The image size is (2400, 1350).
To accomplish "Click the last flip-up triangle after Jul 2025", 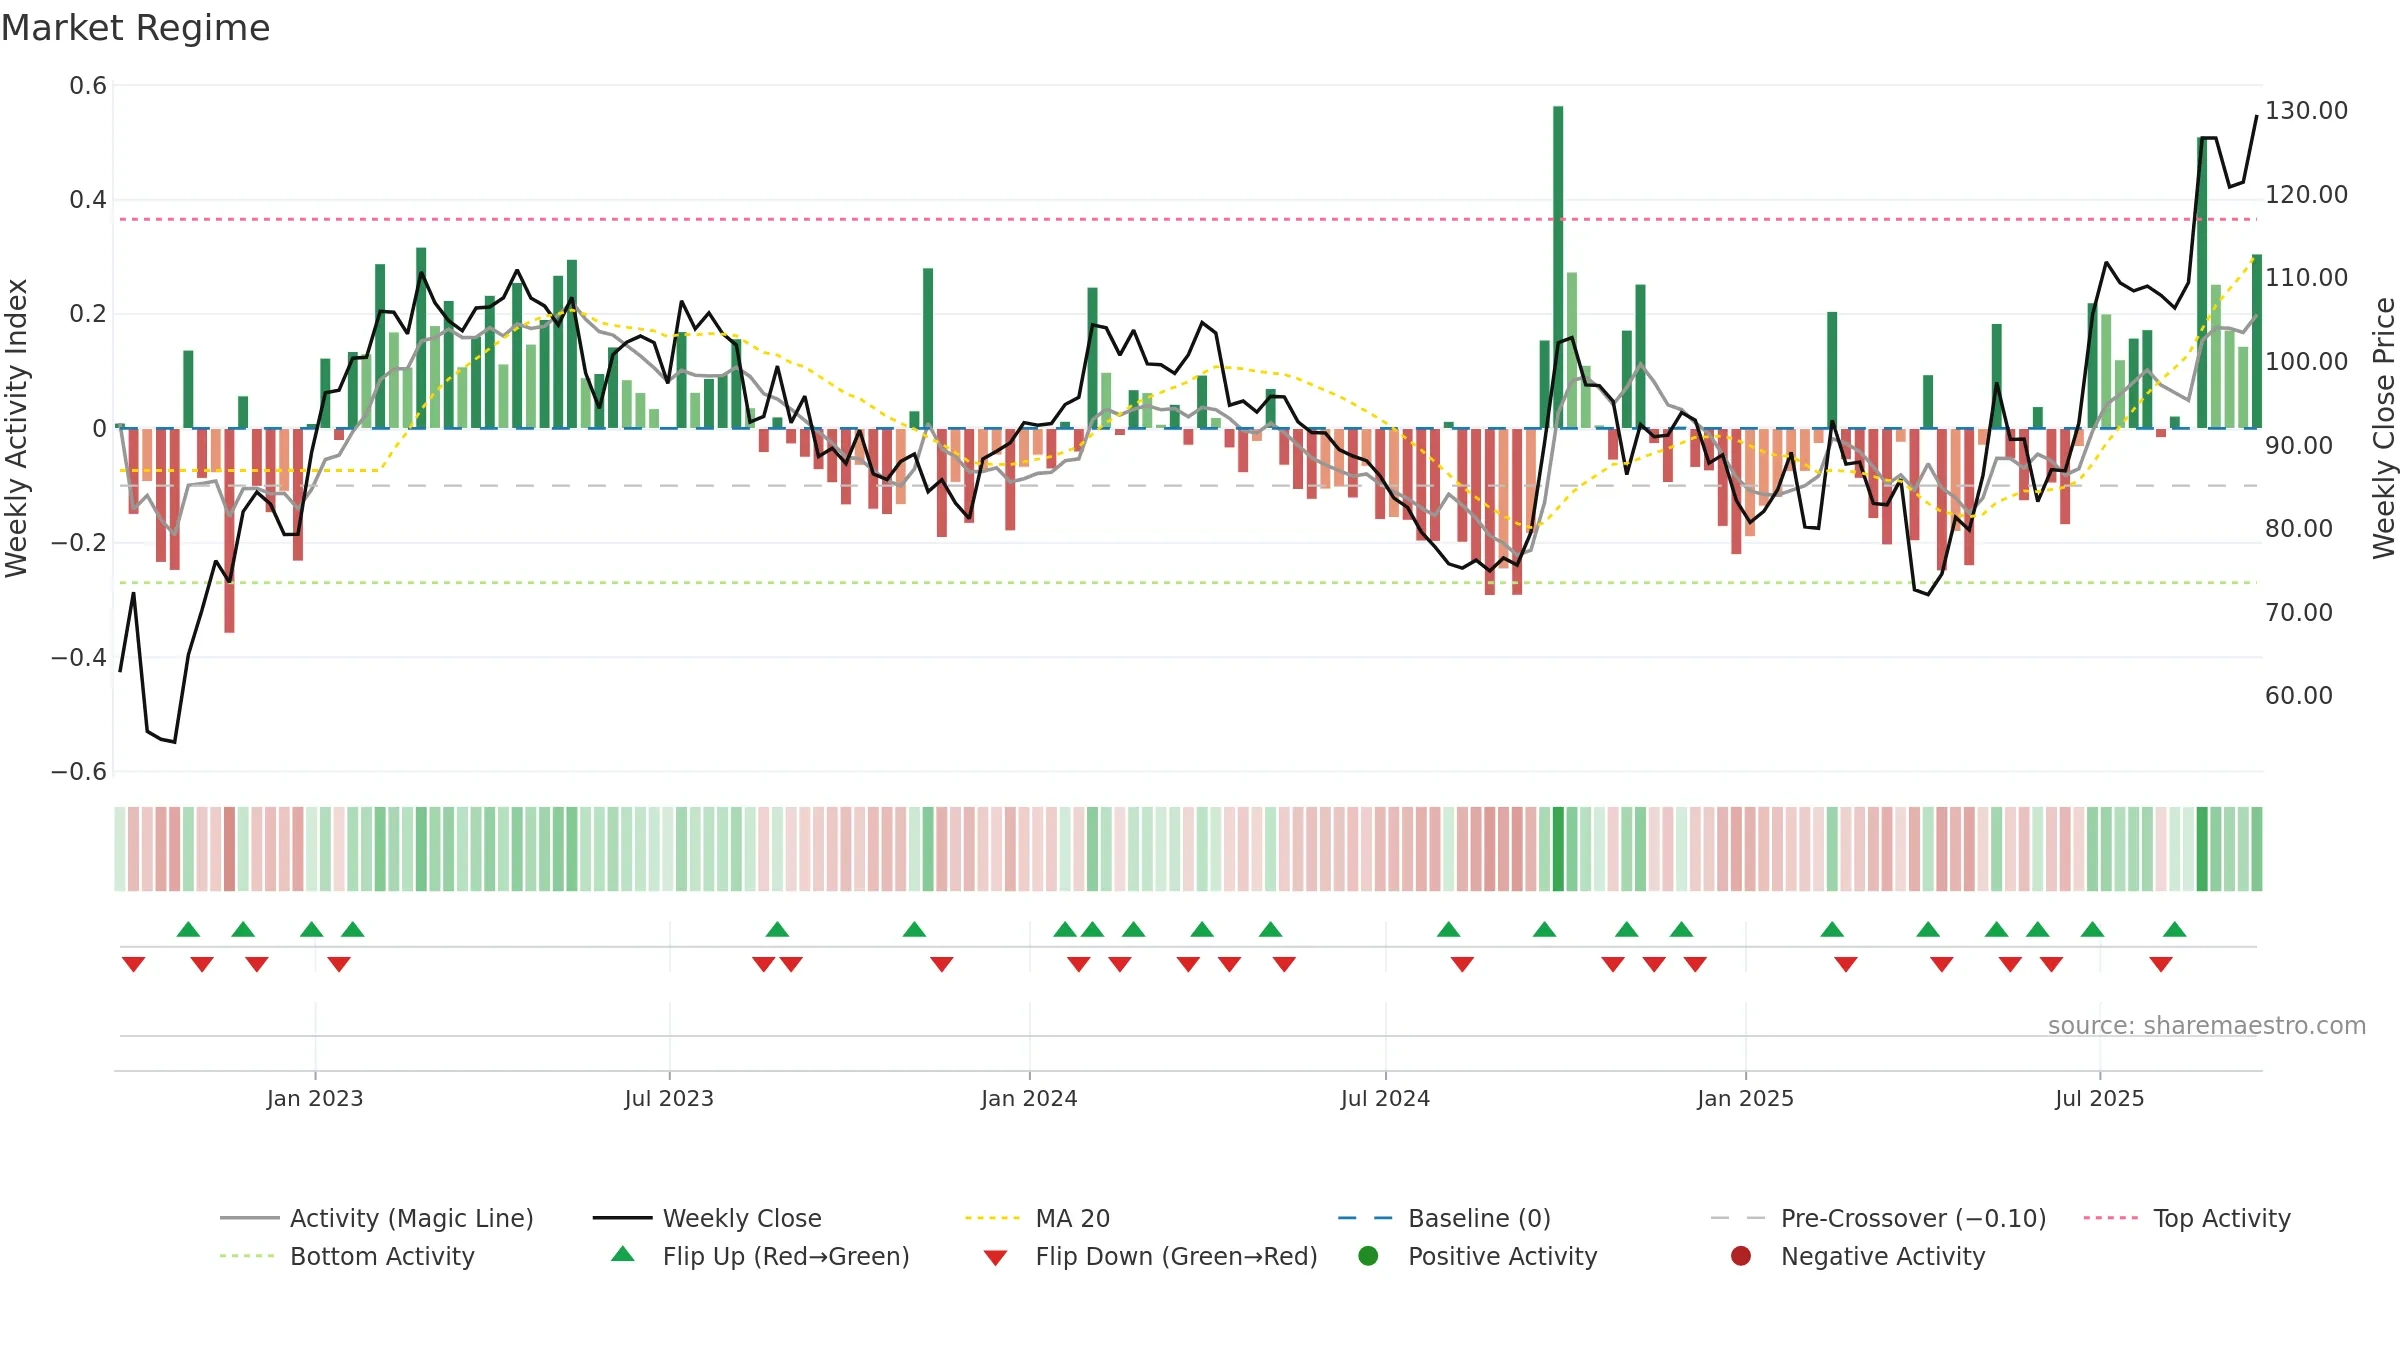I will coord(2175,929).
